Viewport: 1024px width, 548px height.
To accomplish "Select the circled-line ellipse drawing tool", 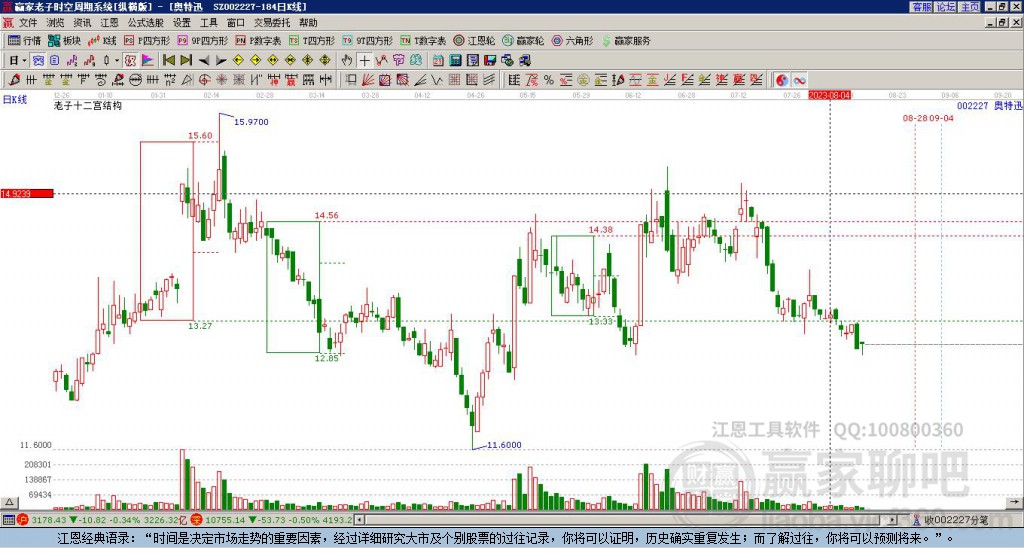I will [136, 80].
